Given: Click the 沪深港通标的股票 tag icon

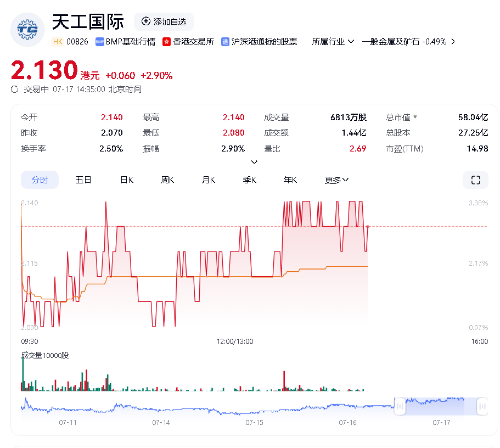Looking at the screenshot, I should pos(225,42).
